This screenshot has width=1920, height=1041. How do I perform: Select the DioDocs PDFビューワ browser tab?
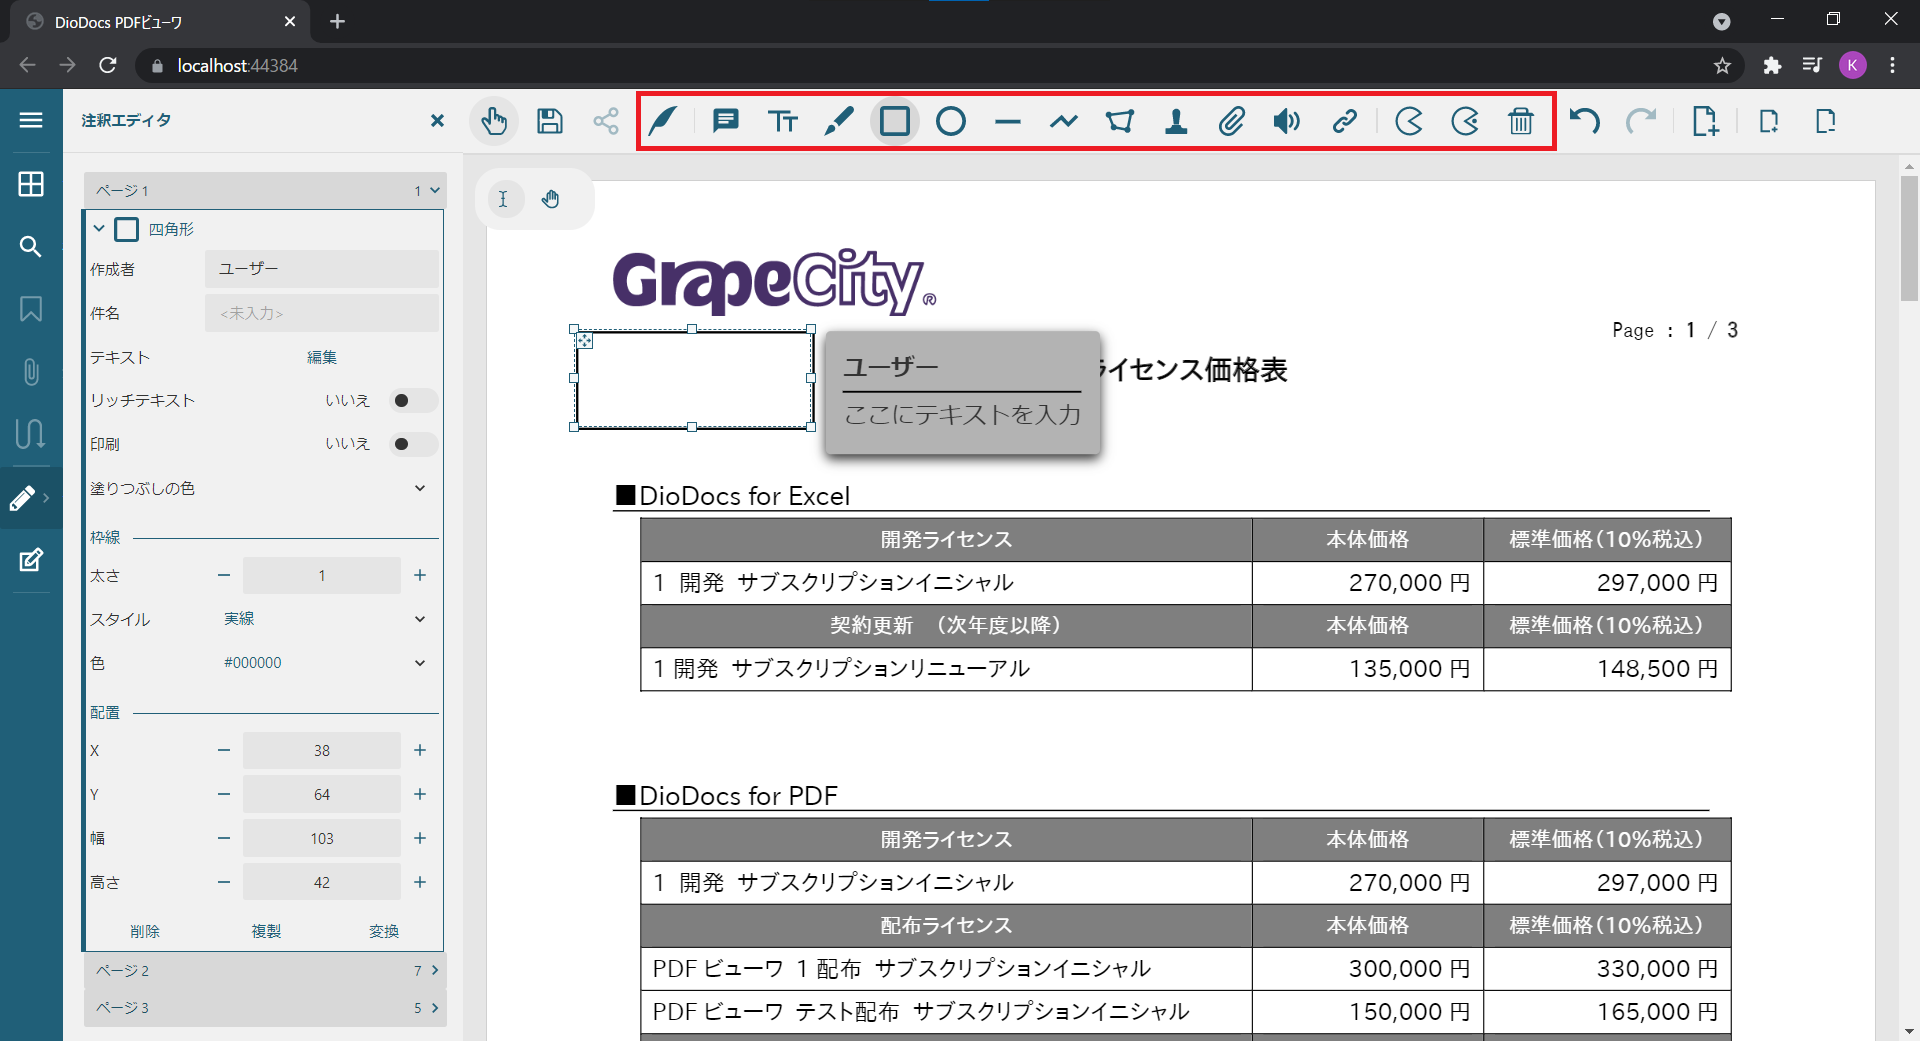click(158, 22)
